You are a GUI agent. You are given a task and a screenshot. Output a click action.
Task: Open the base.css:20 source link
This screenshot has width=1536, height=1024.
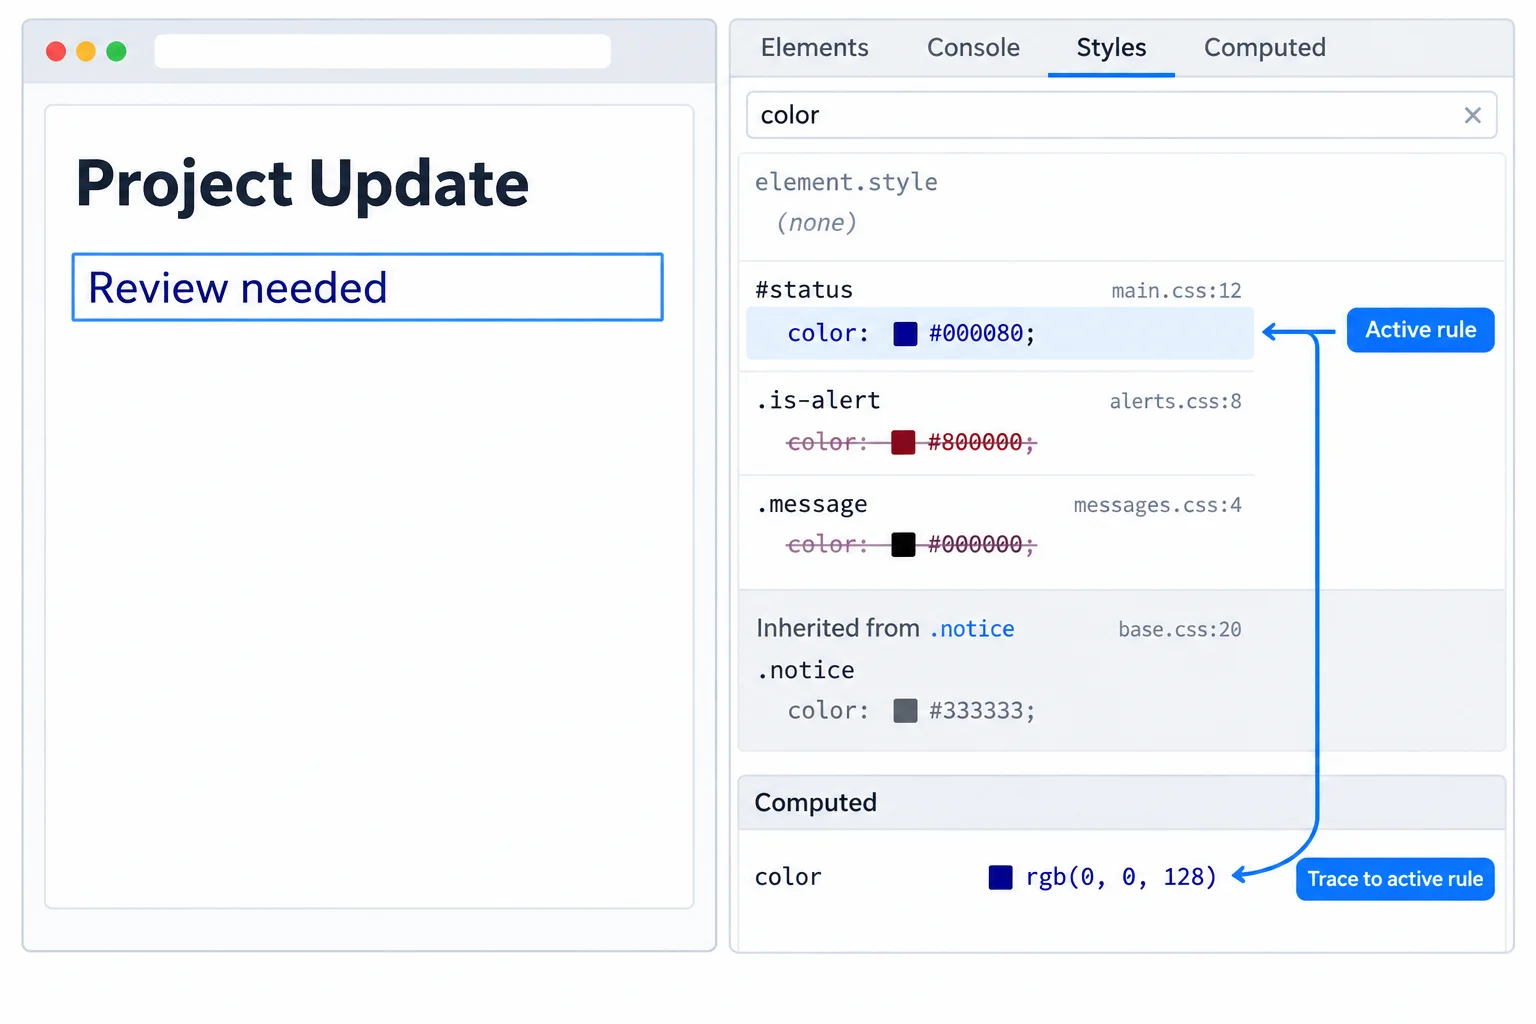1179,630
